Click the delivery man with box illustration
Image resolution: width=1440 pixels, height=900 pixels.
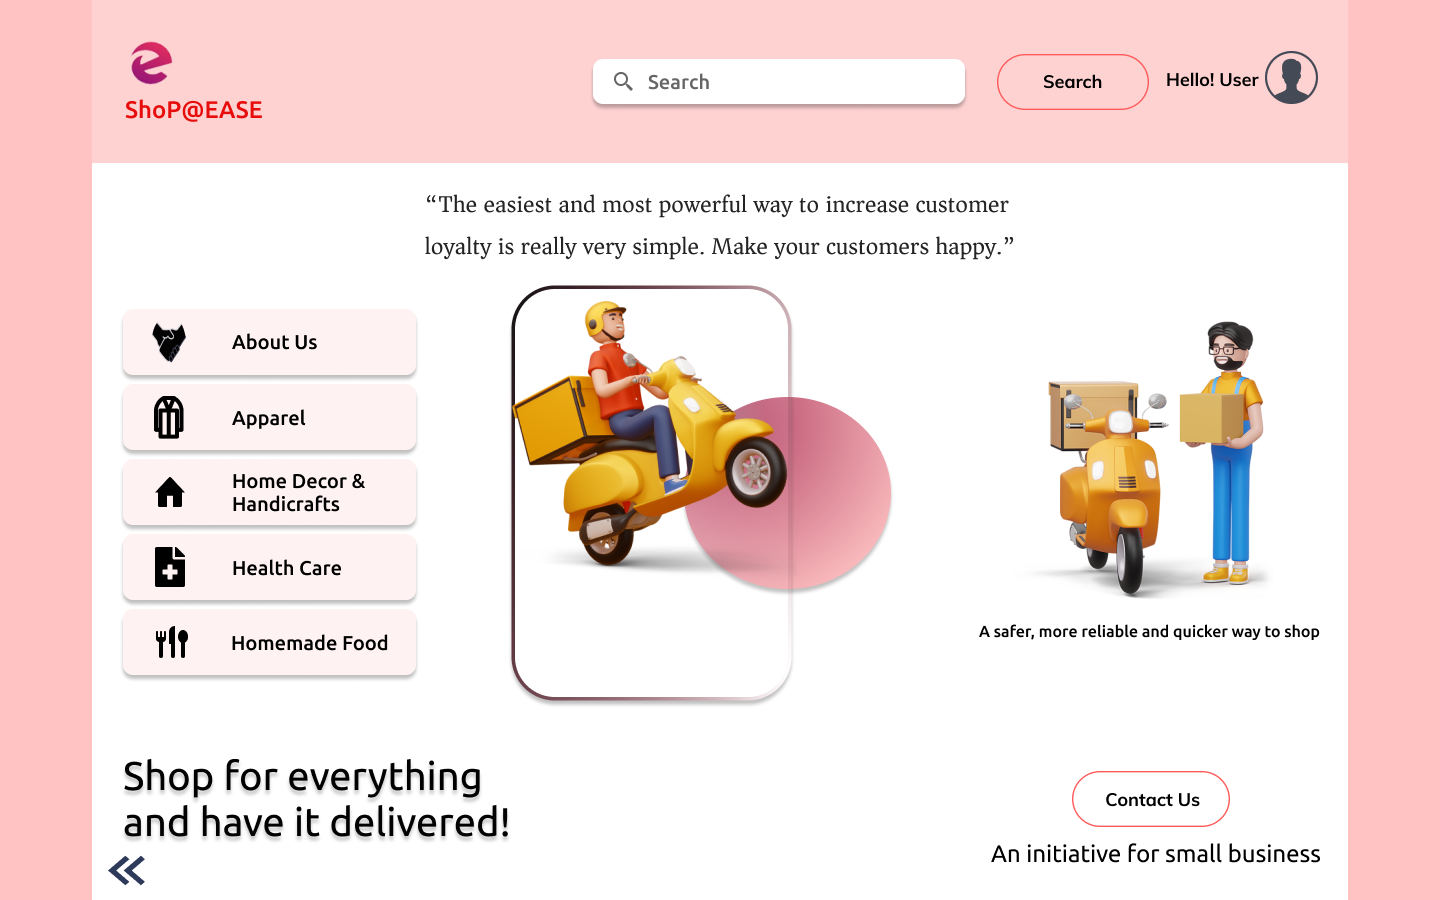coord(1155,460)
